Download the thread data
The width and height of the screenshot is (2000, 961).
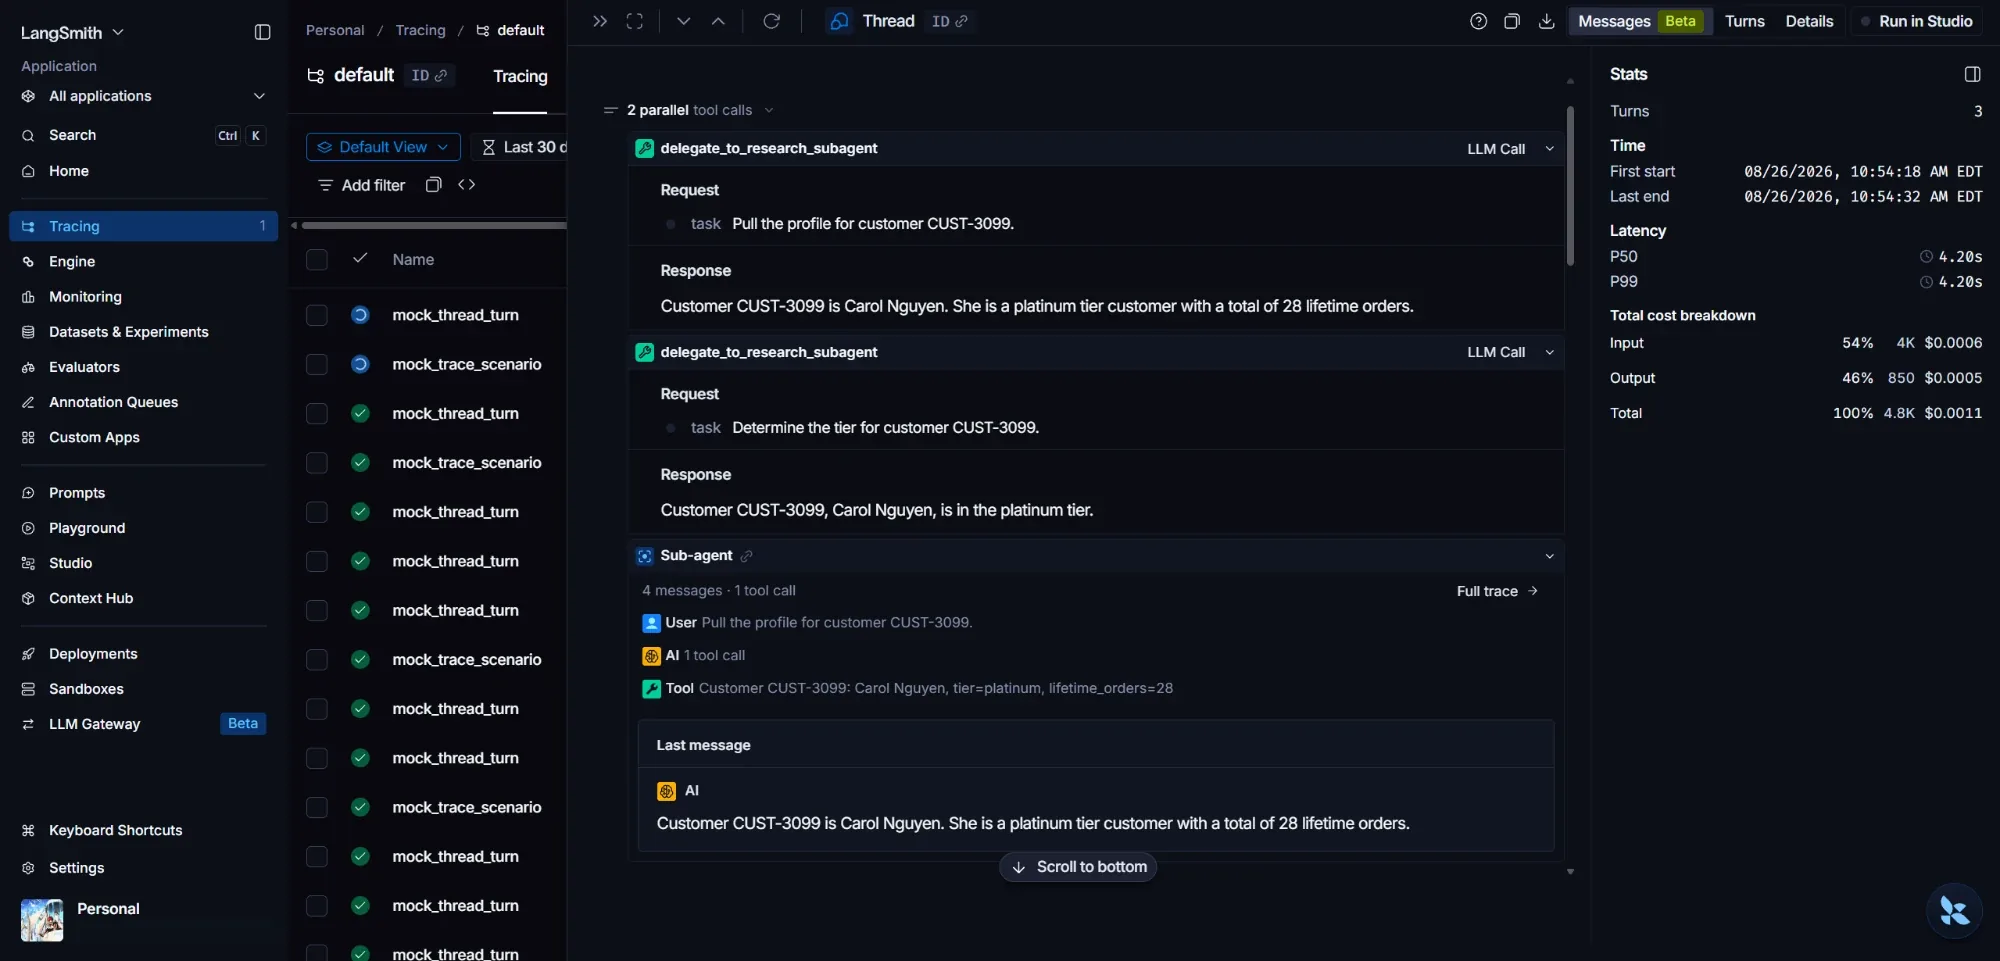point(1546,21)
